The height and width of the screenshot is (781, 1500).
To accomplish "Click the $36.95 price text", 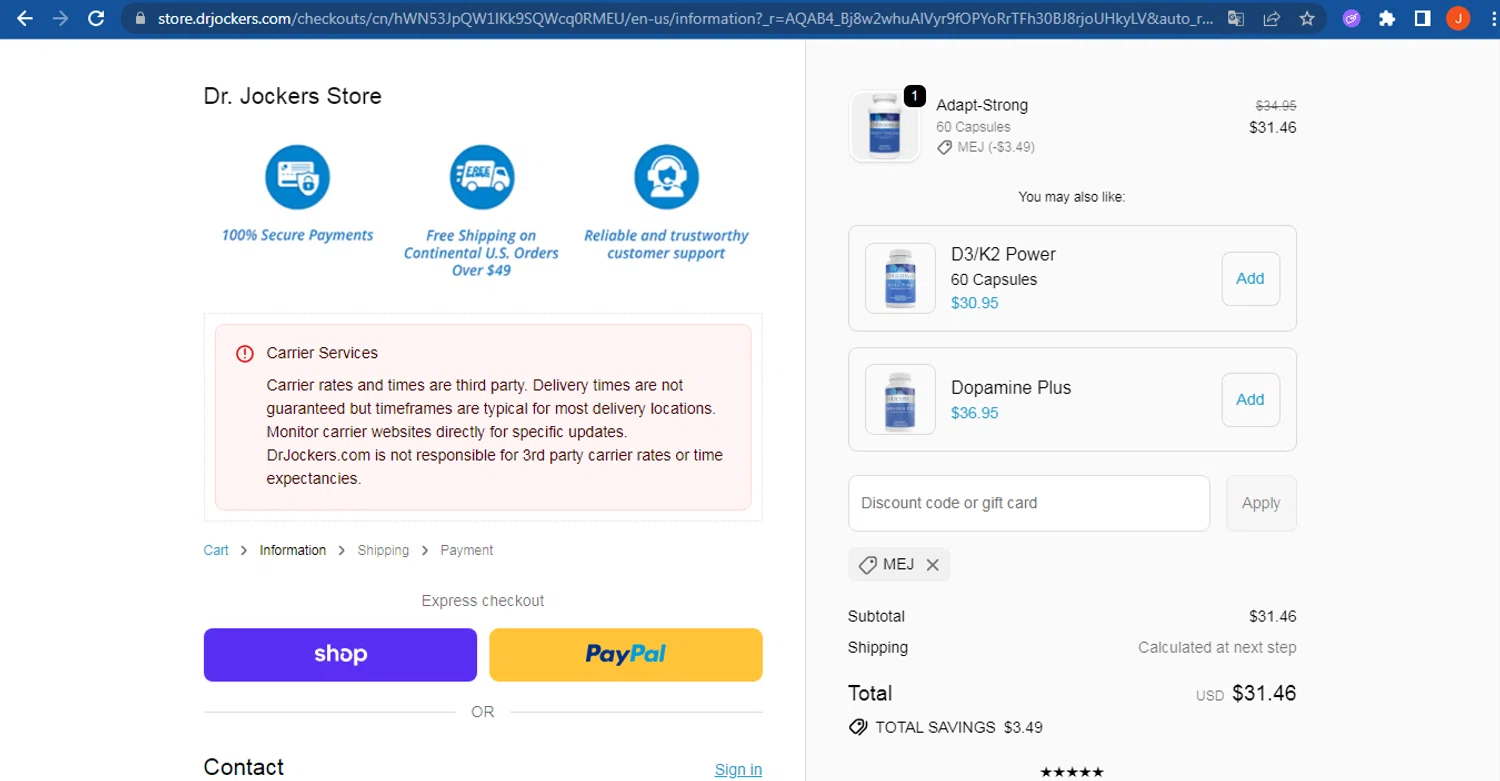I will (974, 412).
